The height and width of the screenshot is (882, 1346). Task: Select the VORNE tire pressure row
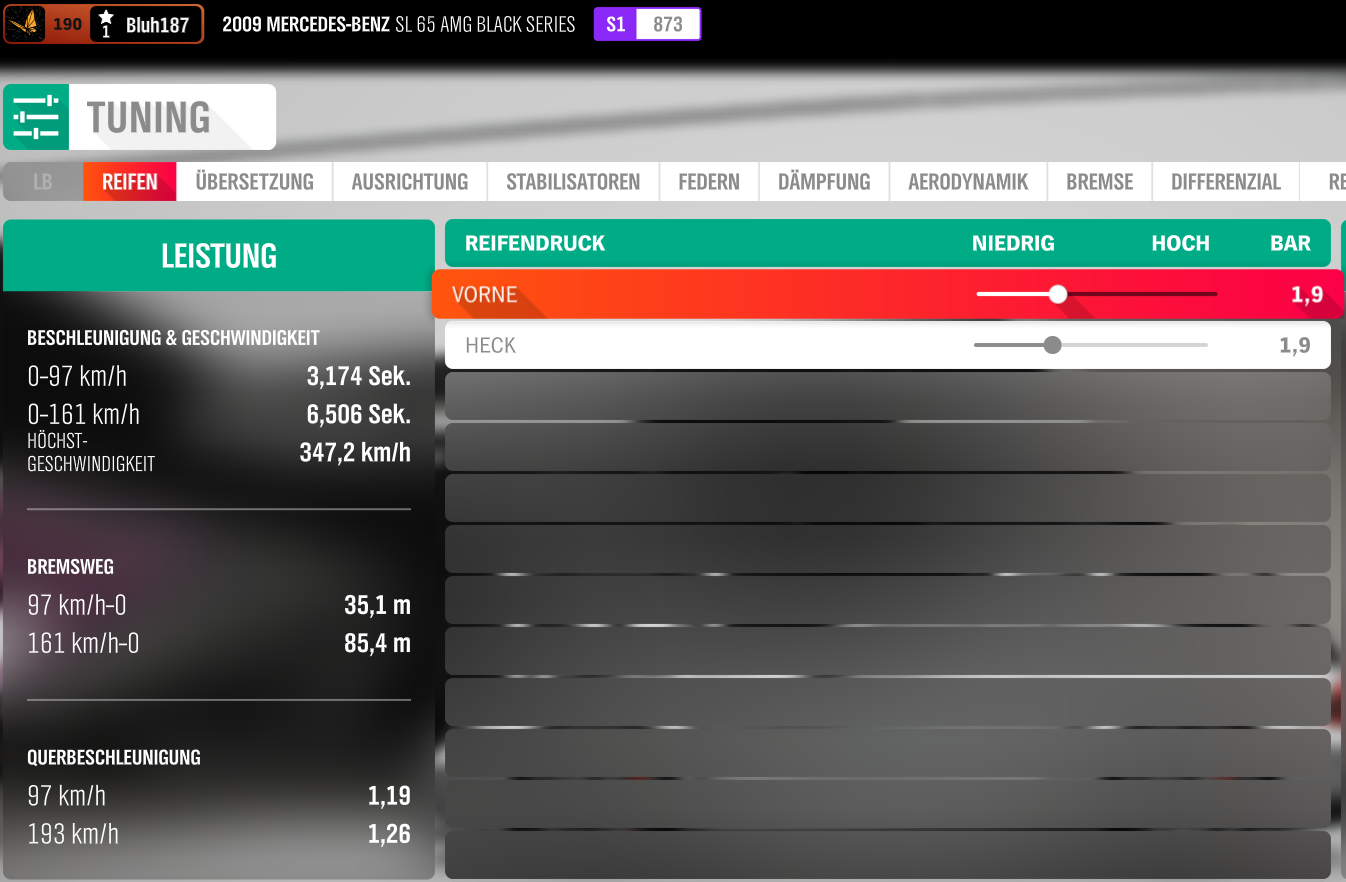pos(888,294)
